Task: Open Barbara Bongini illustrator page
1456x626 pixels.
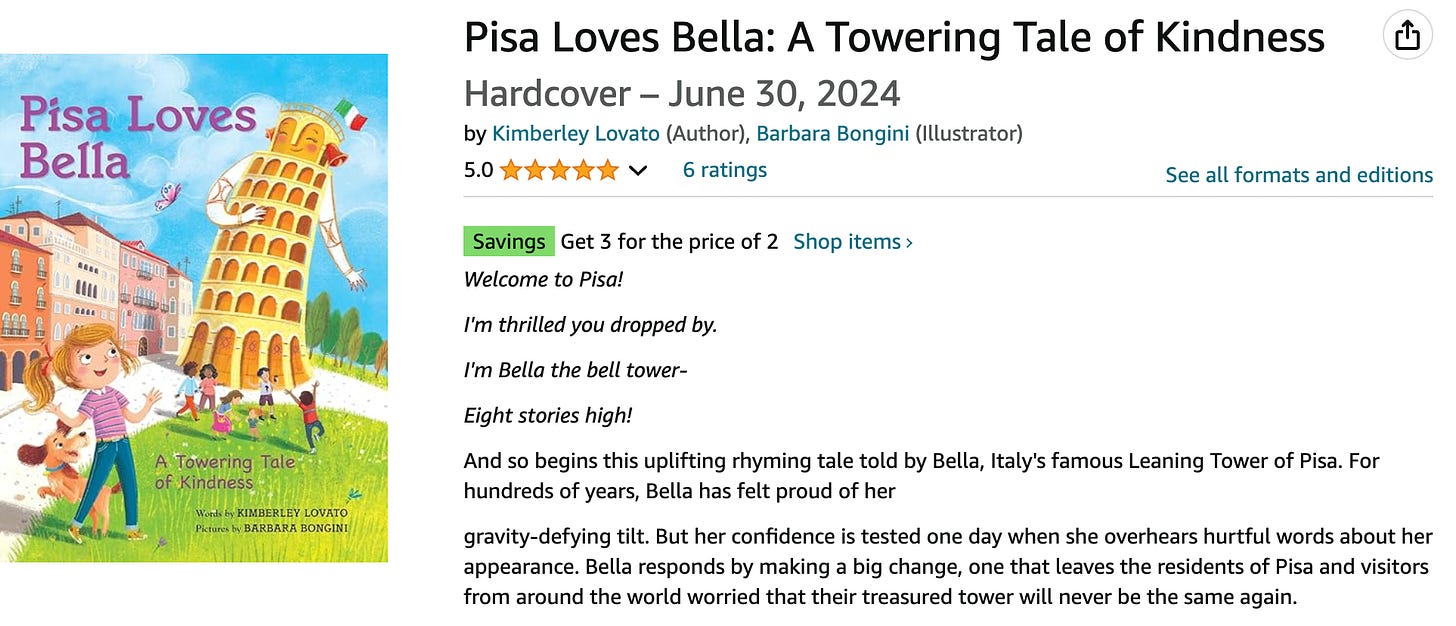Action: [833, 133]
